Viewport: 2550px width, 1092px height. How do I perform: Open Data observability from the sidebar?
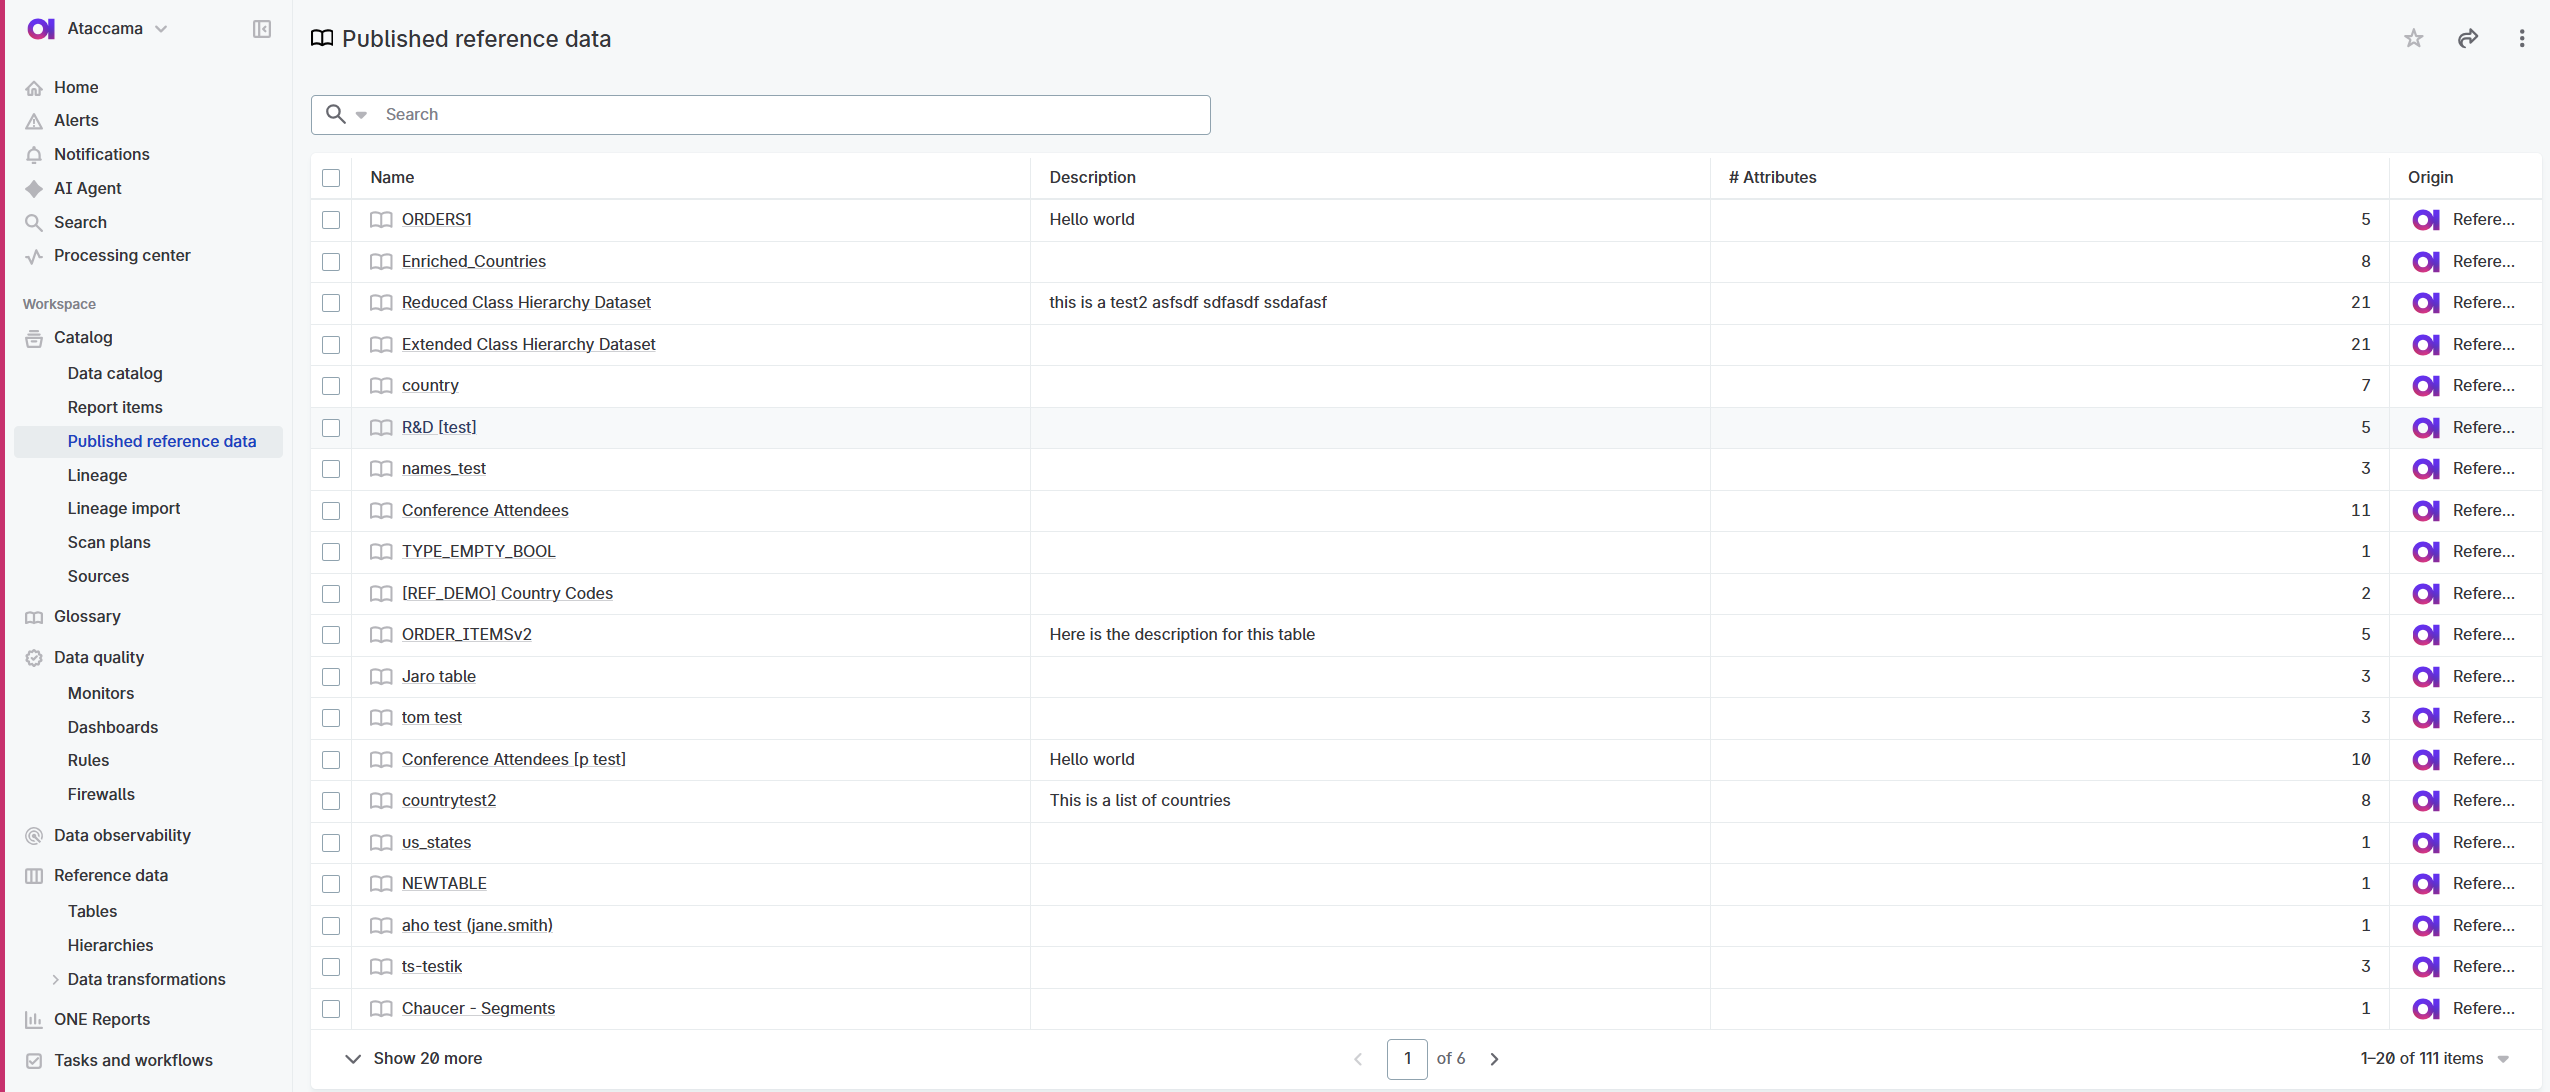(x=122, y=835)
